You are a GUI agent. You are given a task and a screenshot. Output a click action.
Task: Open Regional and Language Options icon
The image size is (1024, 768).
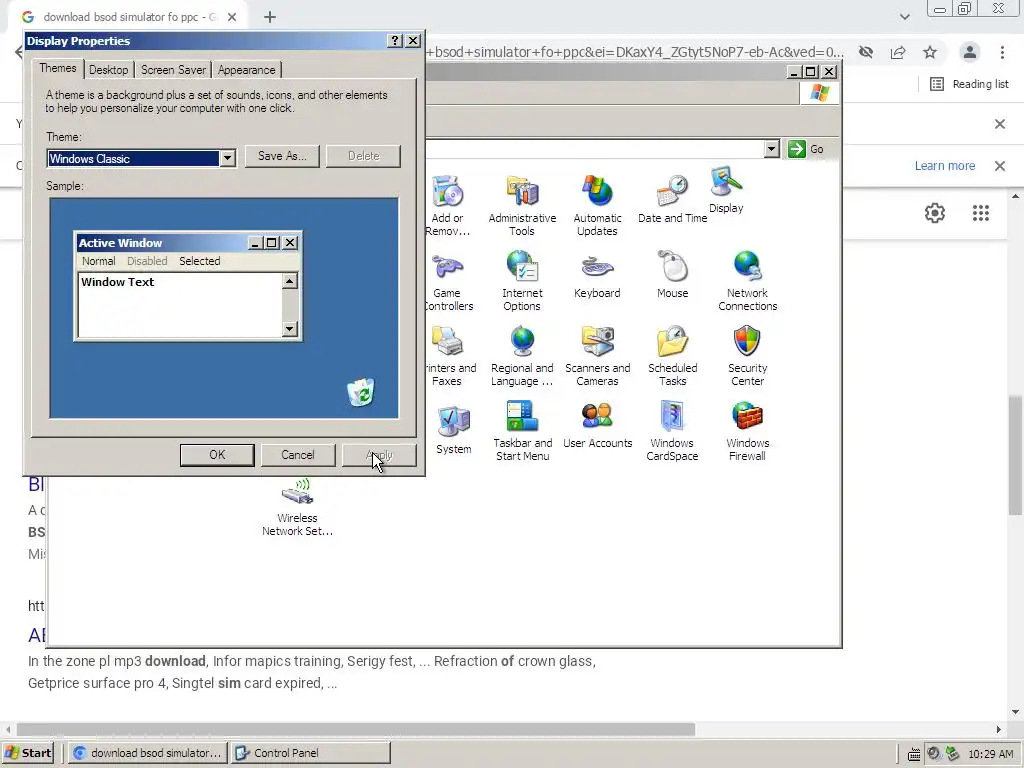coord(522,356)
